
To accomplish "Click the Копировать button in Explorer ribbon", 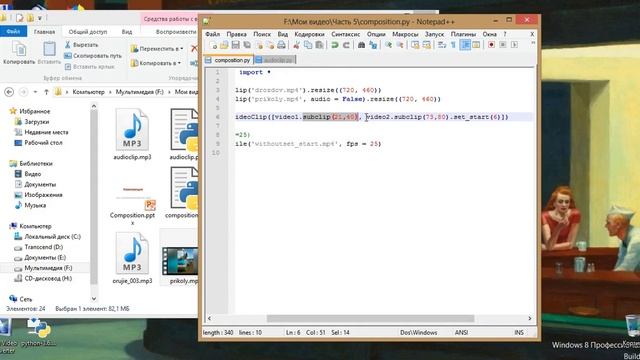I will [x=19, y=53].
